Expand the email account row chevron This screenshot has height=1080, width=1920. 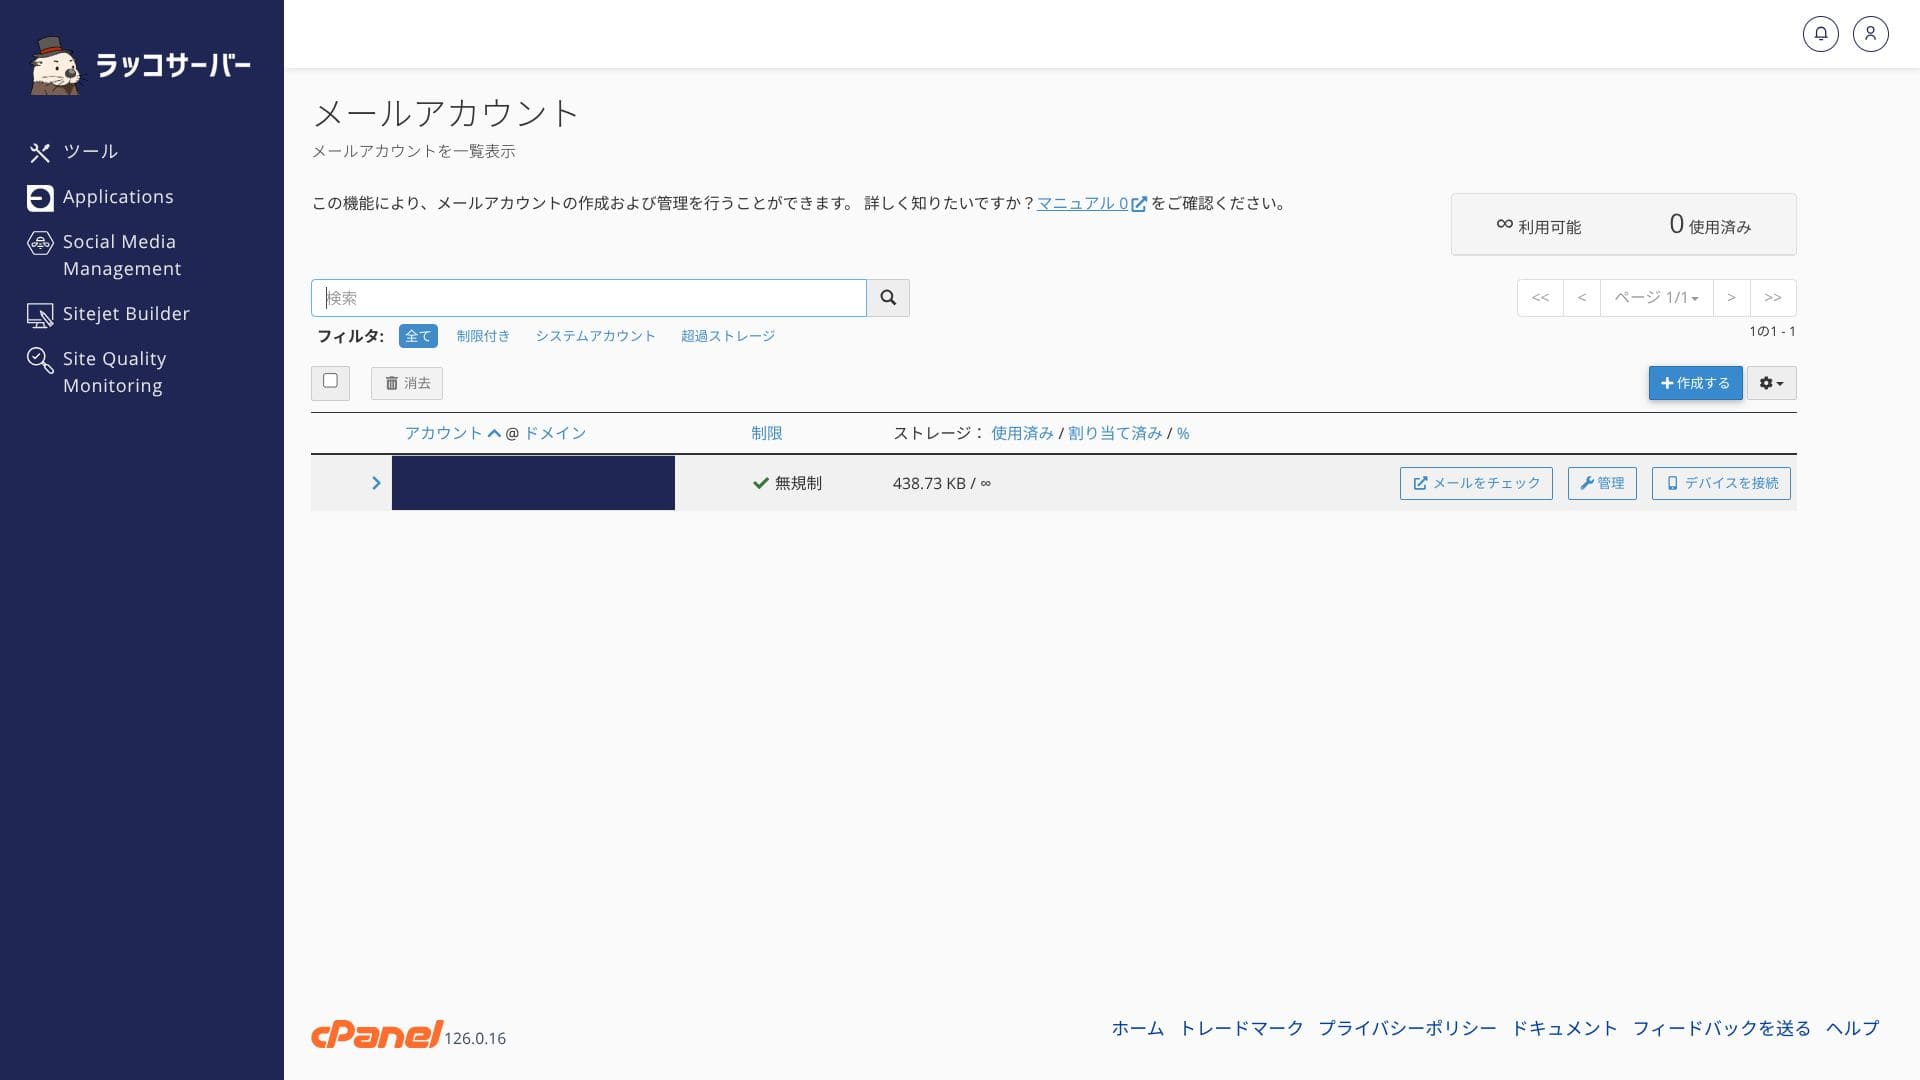[376, 483]
